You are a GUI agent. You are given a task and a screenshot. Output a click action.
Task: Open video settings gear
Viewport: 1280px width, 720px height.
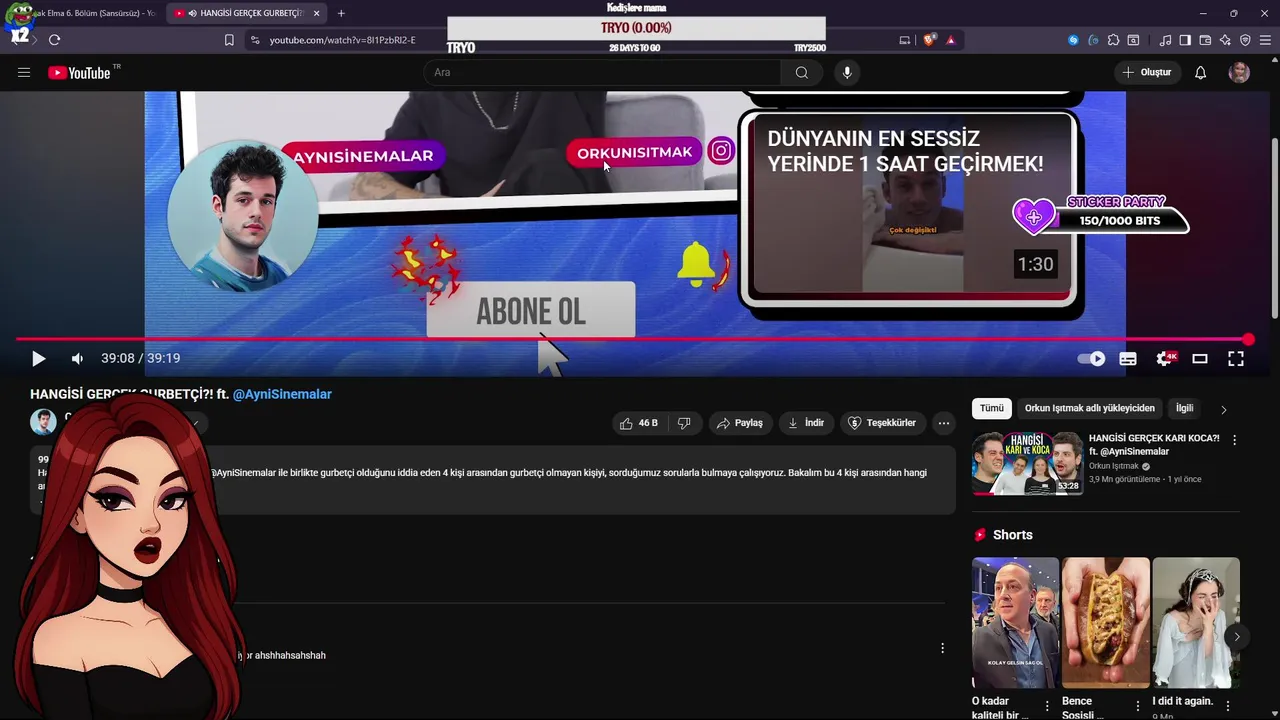point(1164,358)
